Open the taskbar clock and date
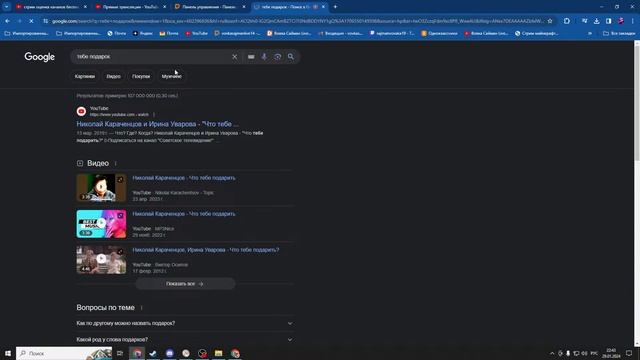Viewport: 640px width, 360px height. (x=611, y=353)
